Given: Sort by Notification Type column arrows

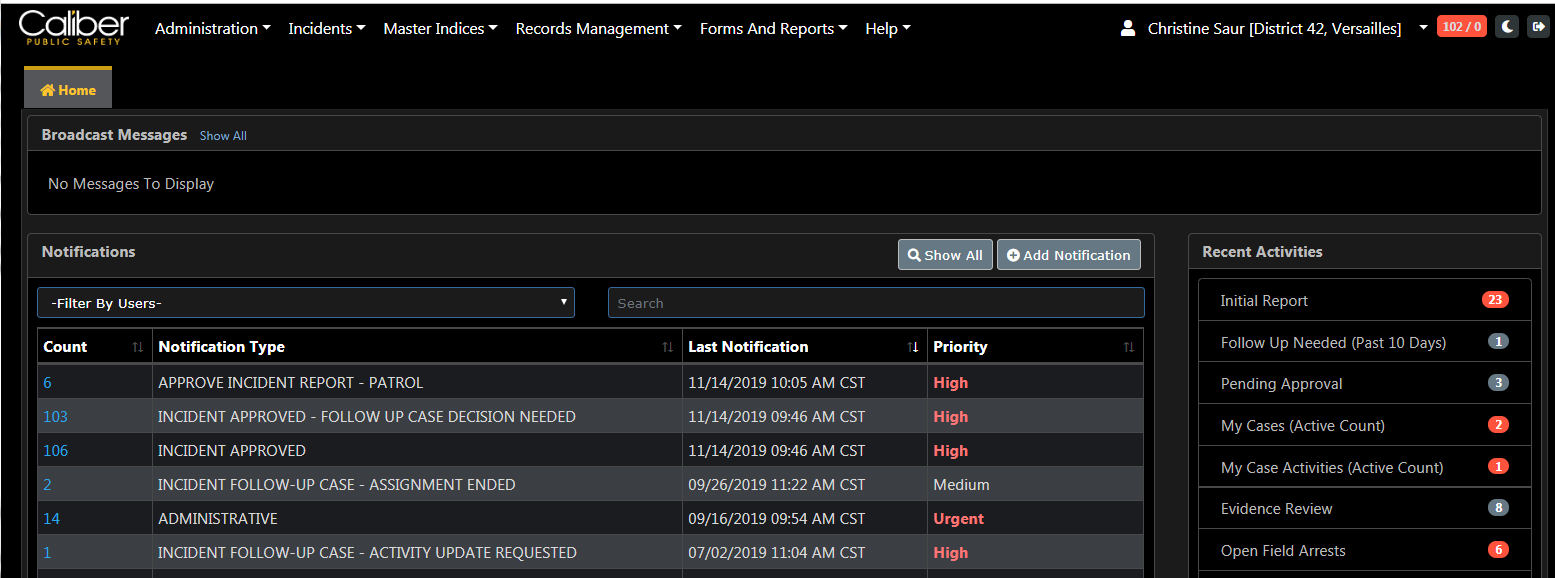Looking at the screenshot, I should click(667, 347).
